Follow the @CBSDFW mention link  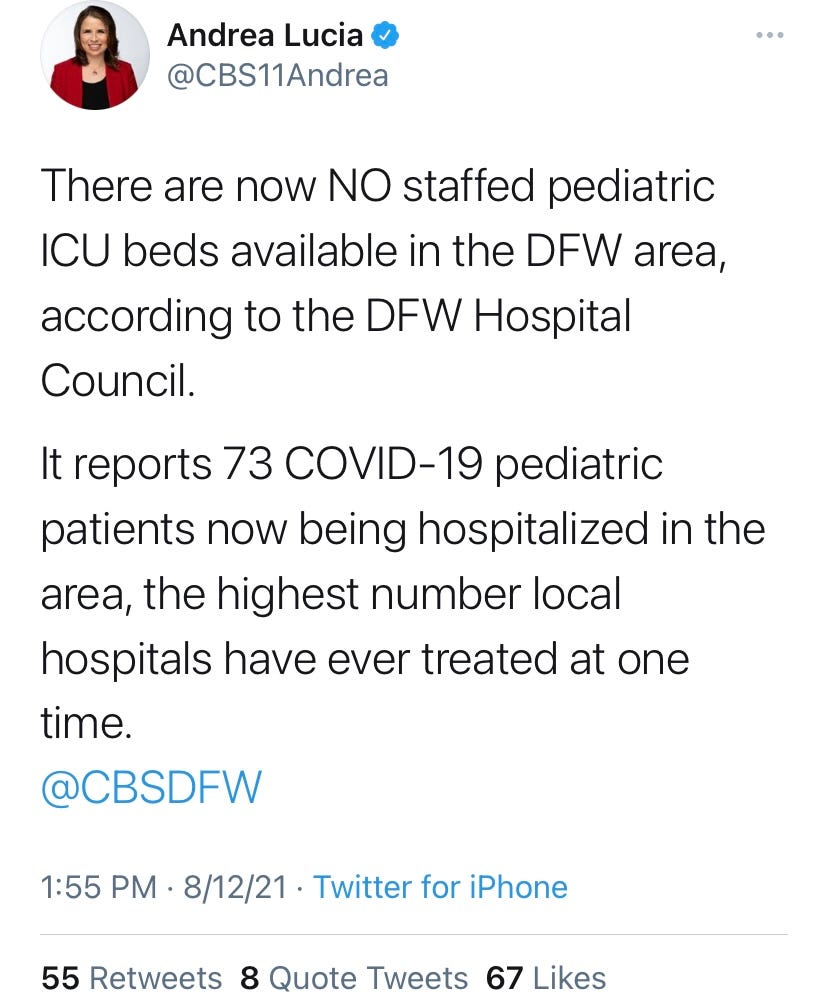(152, 787)
